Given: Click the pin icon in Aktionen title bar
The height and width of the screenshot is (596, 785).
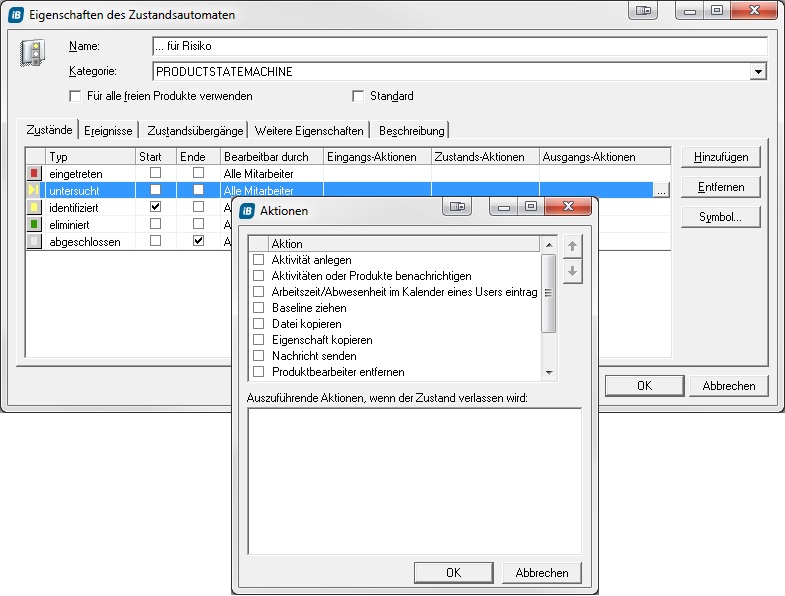Looking at the screenshot, I should 458,207.
